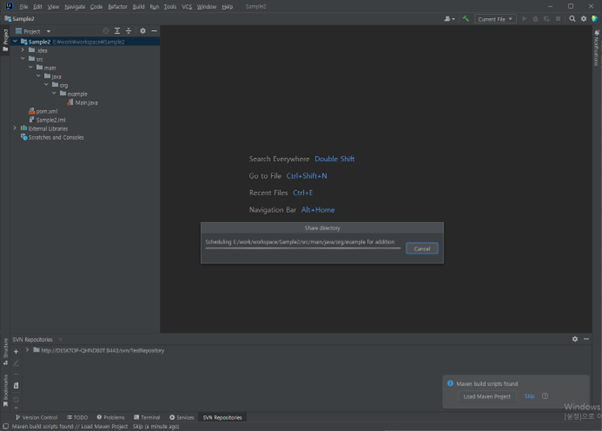
Task: Toggle the Structure side tool window
Action: [x=5, y=351]
